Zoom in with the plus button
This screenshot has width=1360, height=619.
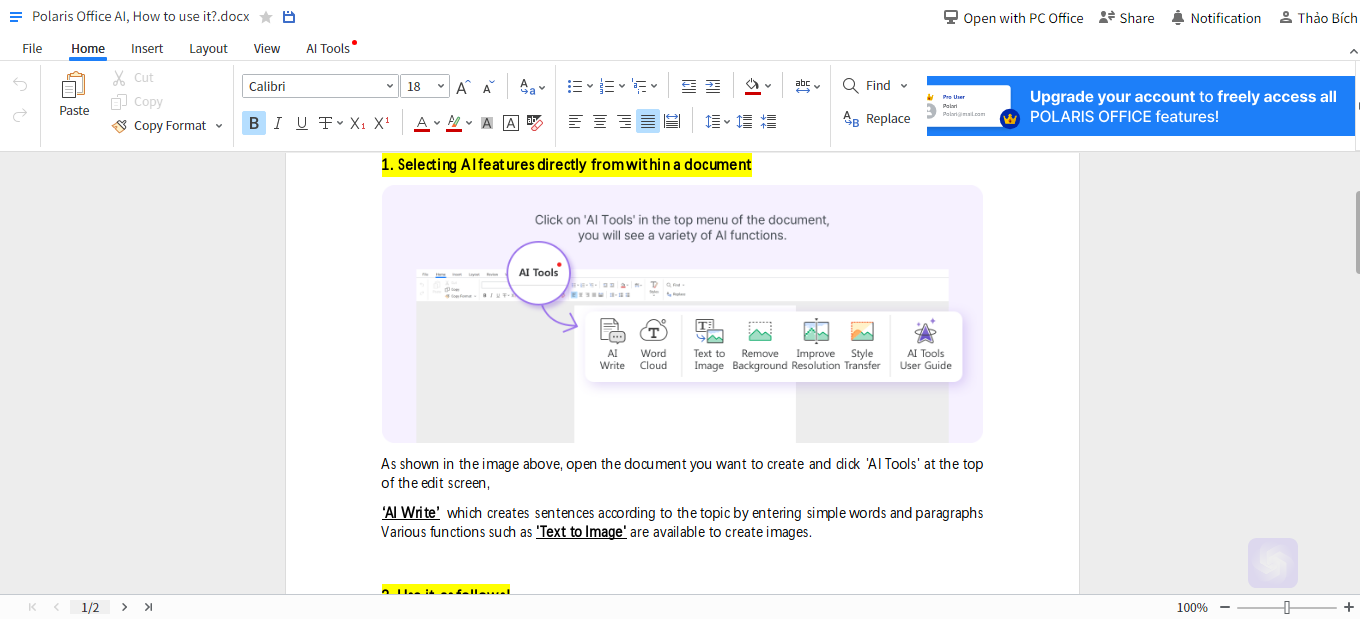click(x=1349, y=607)
